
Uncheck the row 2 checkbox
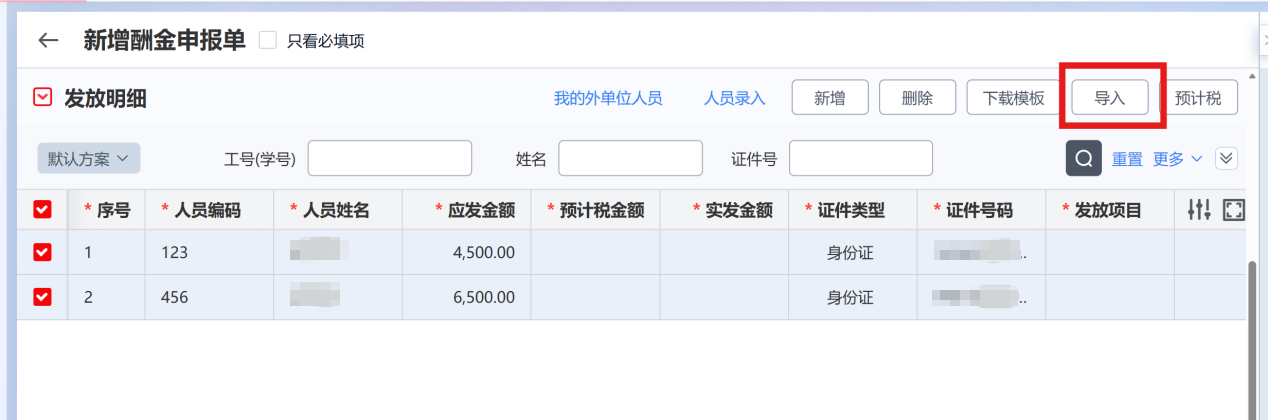pos(42,297)
